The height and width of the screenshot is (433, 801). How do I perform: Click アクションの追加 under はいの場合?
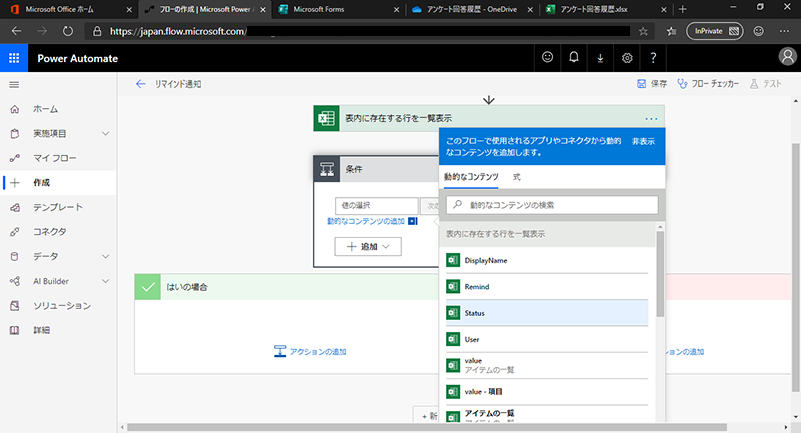pyautogui.click(x=310, y=351)
